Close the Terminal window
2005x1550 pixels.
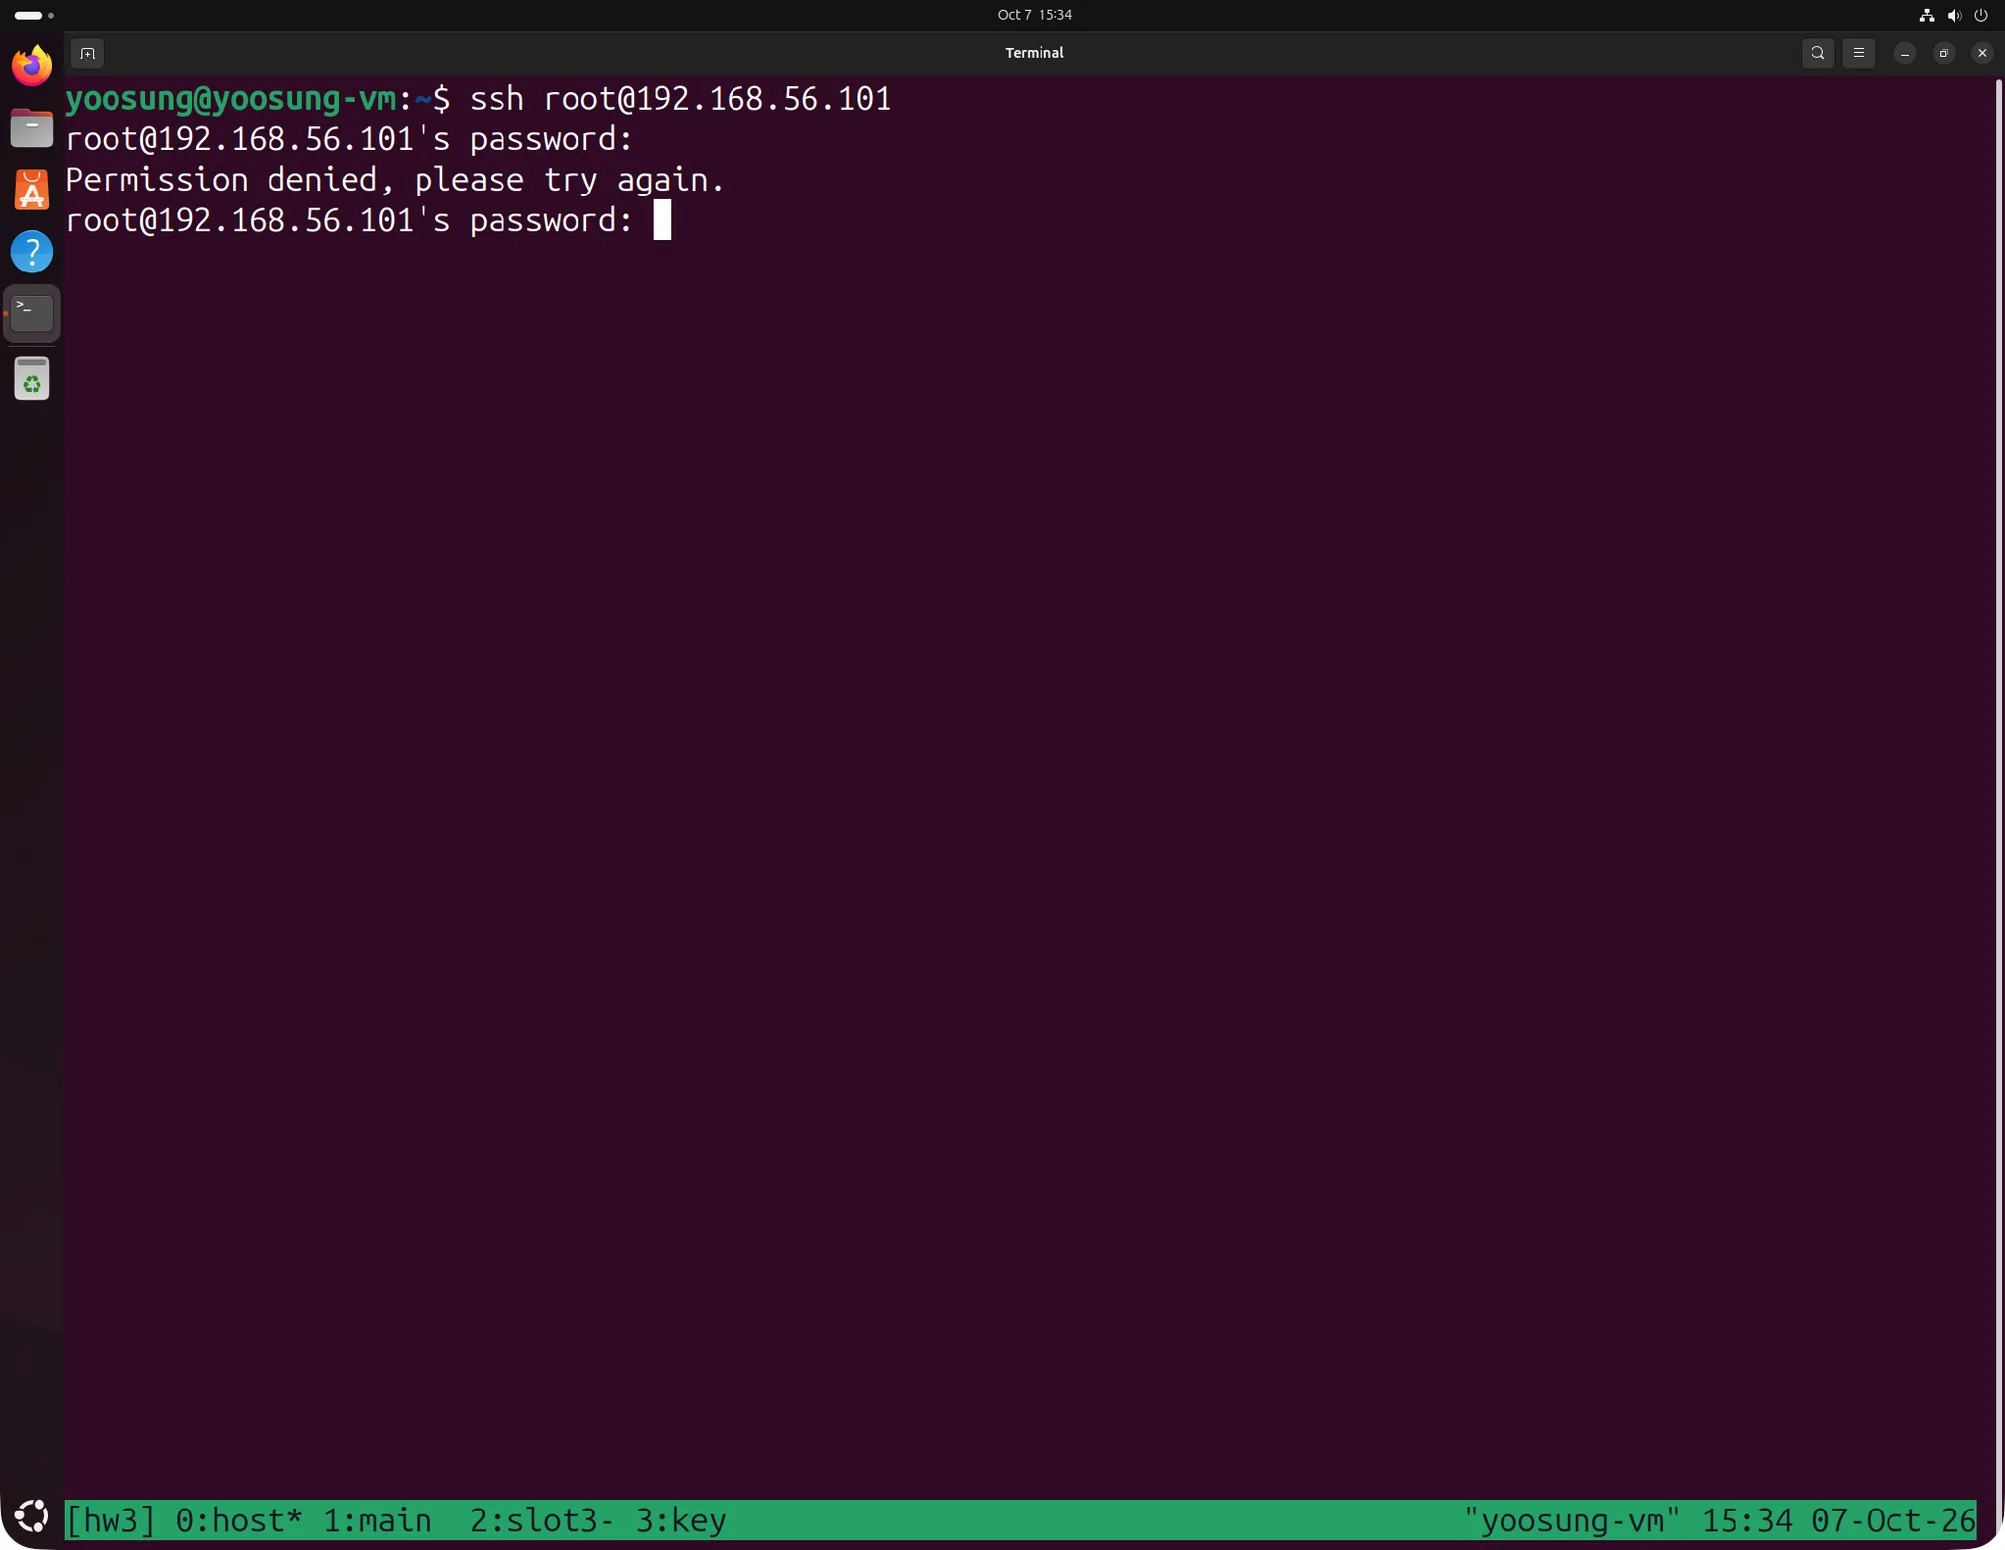point(1982,53)
